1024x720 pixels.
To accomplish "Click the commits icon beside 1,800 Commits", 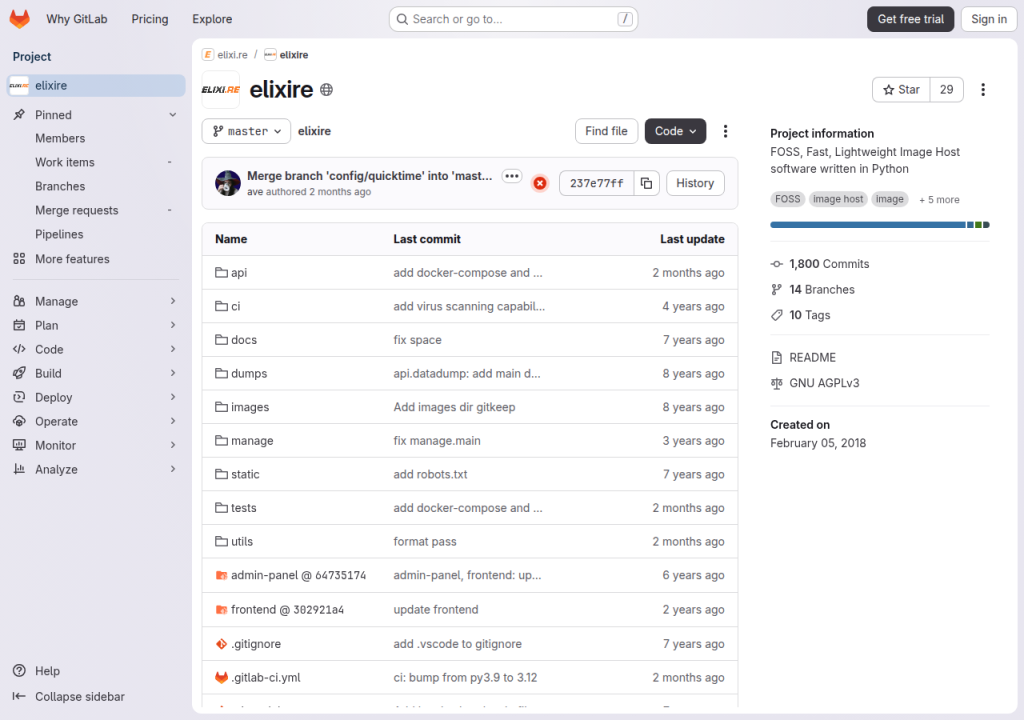I will click(x=776, y=264).
